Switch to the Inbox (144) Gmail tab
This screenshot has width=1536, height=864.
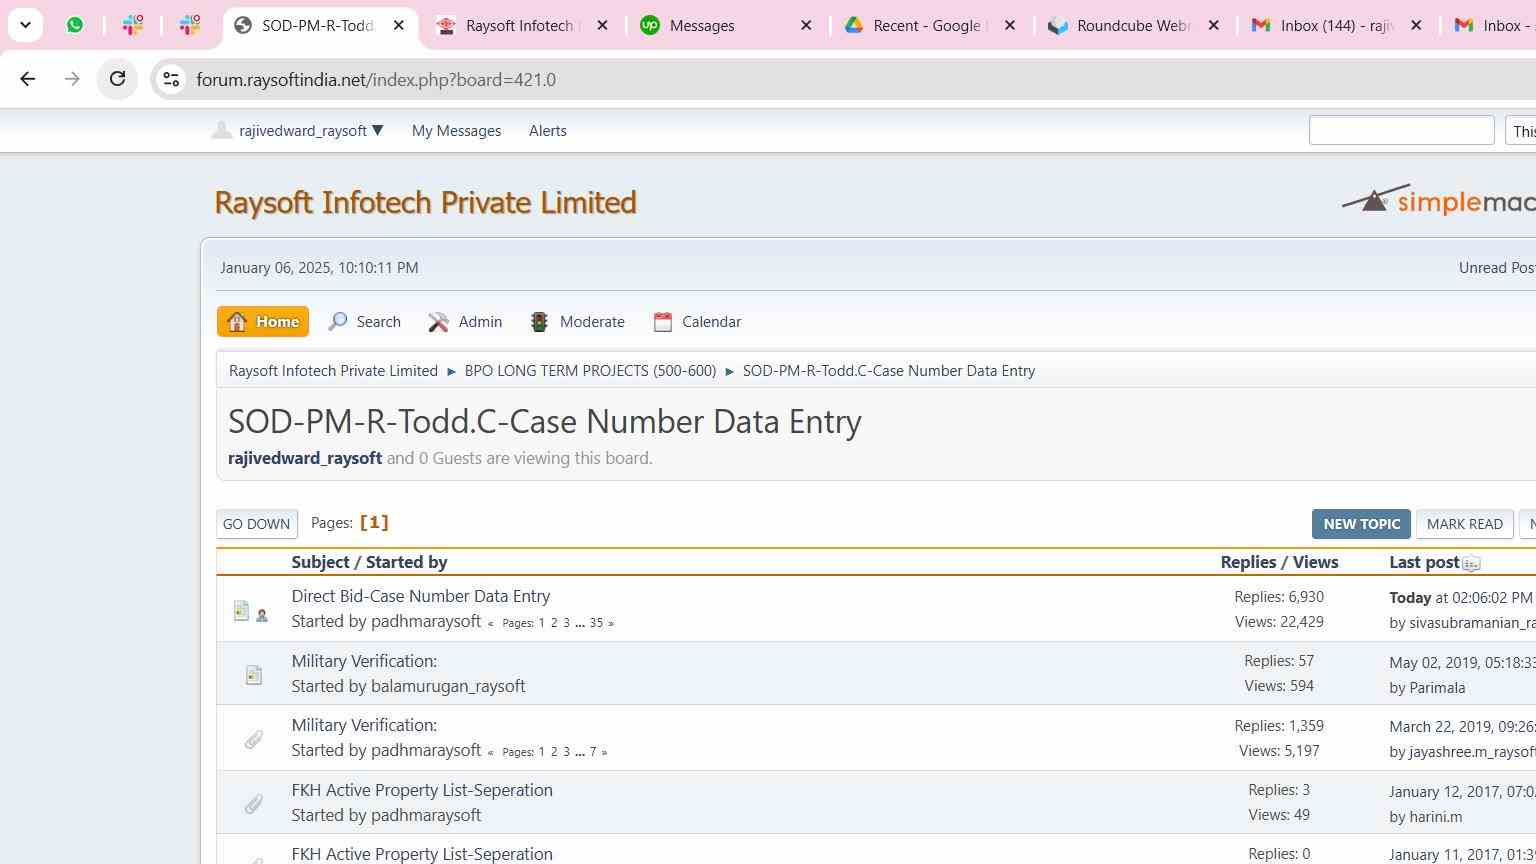pos(1338,25)
